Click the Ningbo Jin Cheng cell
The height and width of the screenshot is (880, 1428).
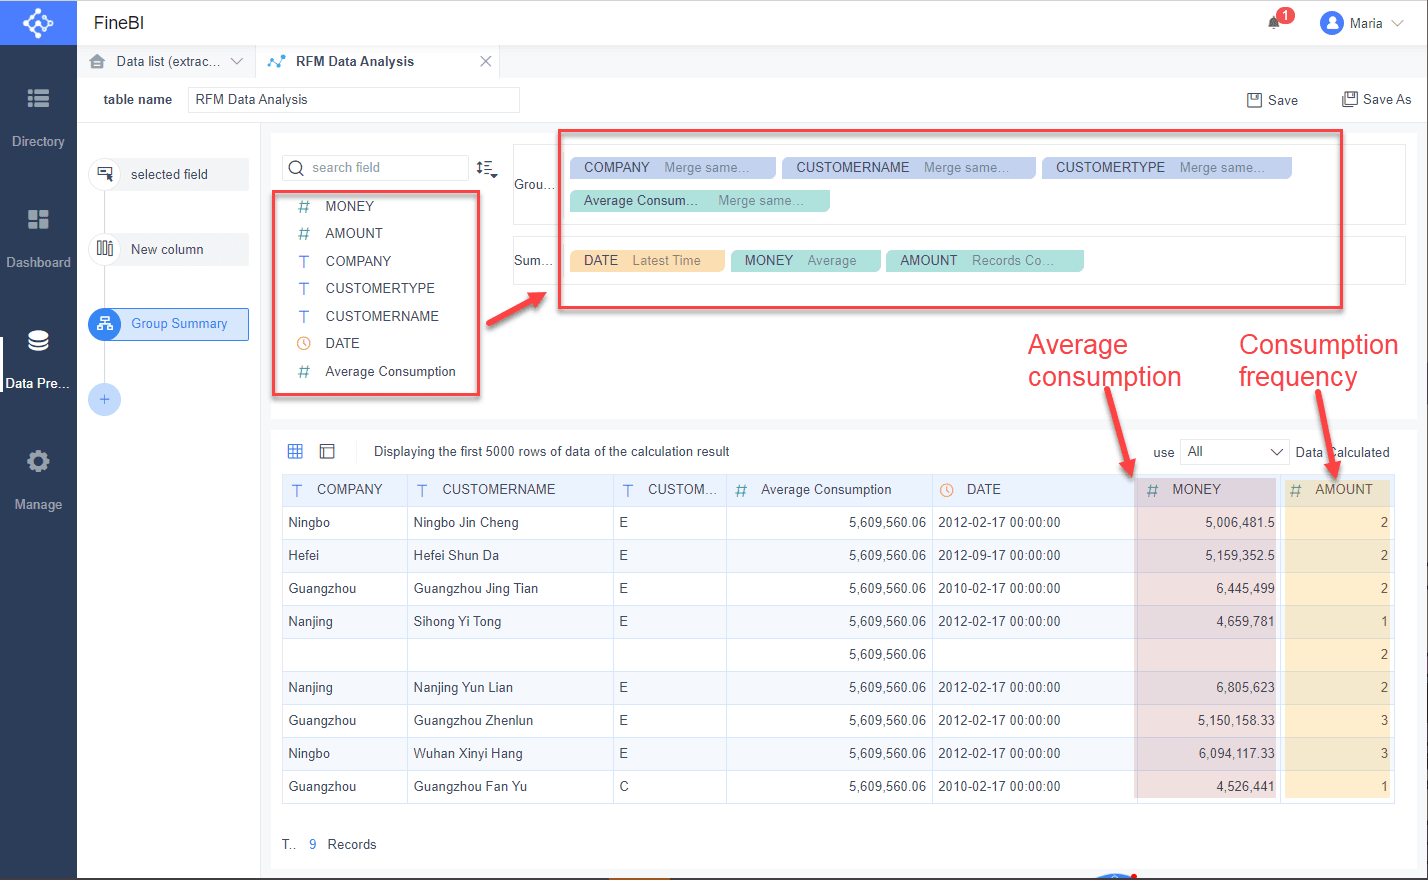click(510, 523)
